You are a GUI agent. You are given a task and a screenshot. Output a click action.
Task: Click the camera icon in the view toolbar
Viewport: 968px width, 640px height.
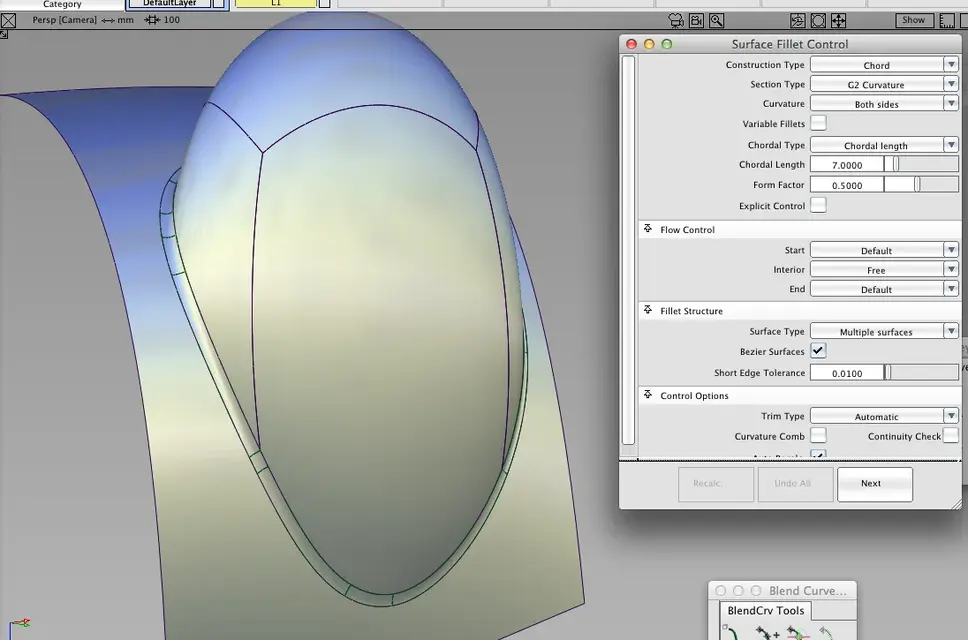pos(676,20)
